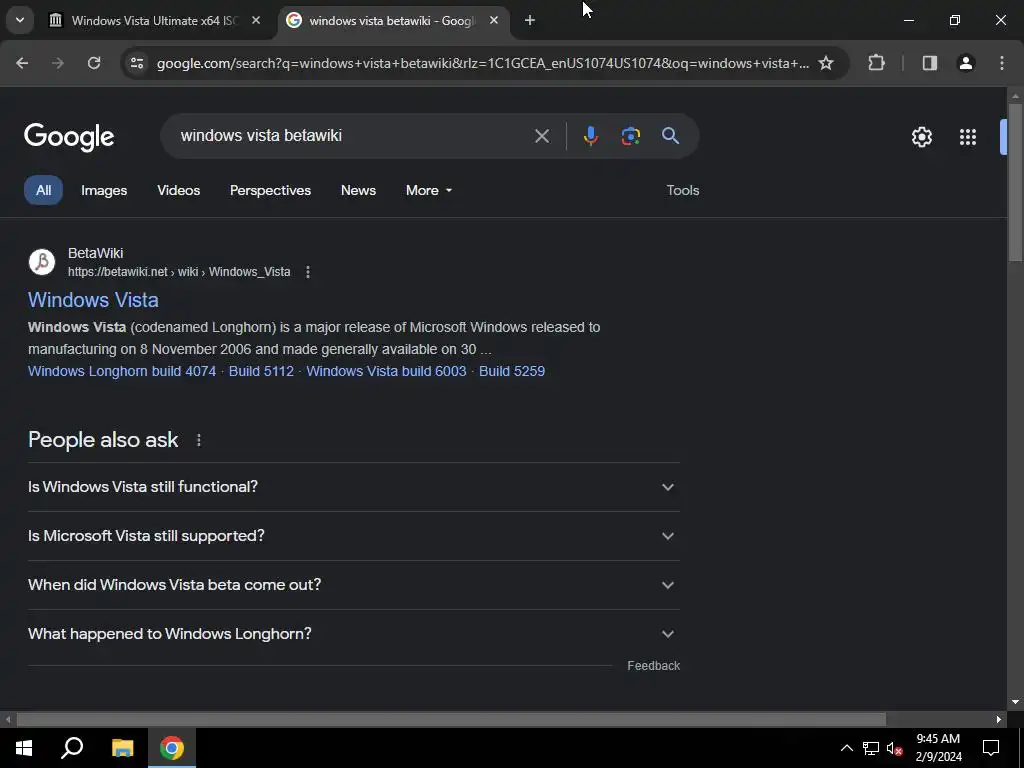Click the Feedback link
The image size is (1024, 768).
[x=654, y=665]
